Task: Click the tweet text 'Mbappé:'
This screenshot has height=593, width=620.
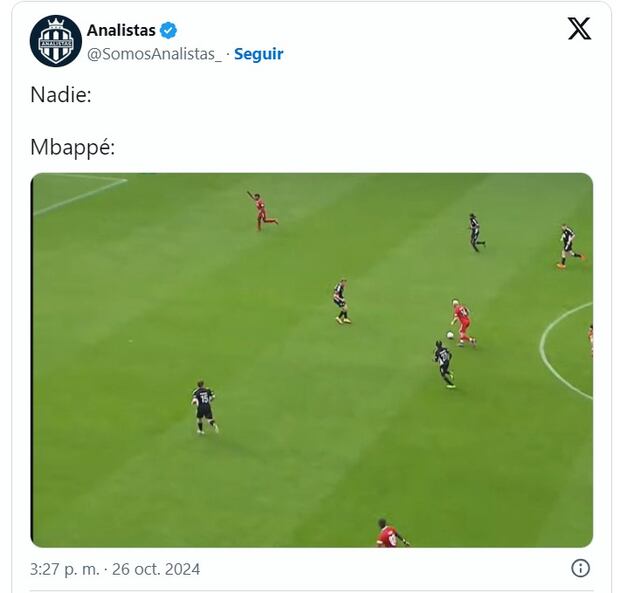Action: coord(73,147)
